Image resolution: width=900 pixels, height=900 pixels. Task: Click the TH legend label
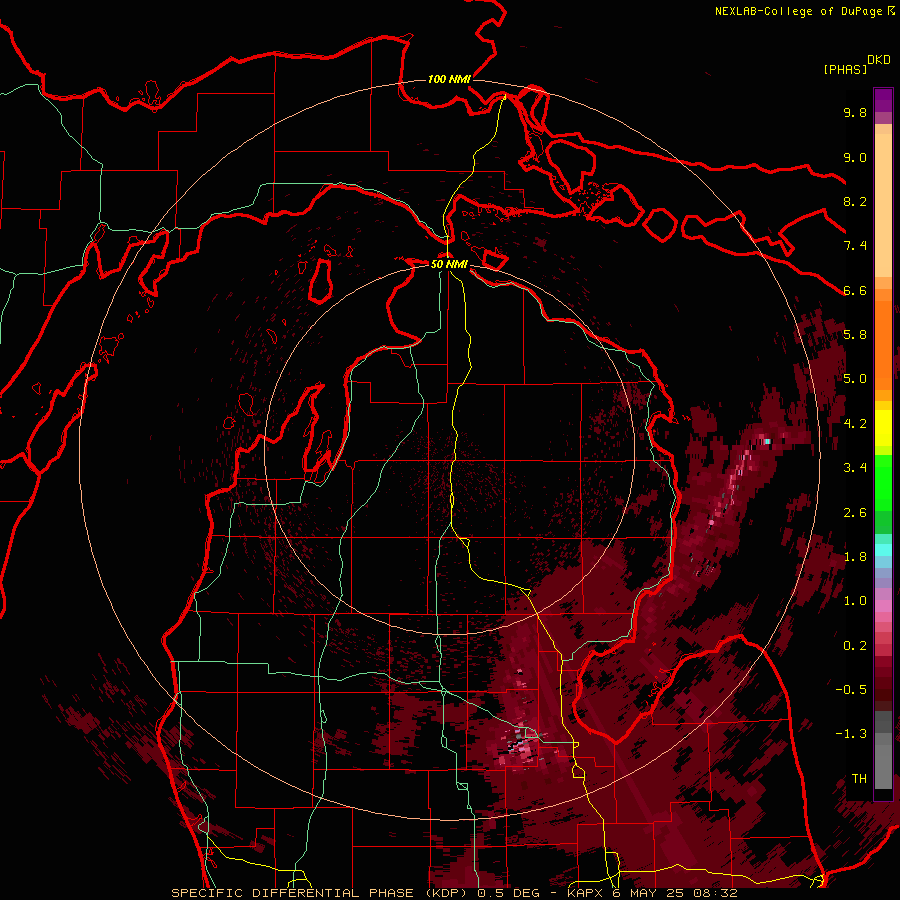pyautogui.click(x=859, y=779)
